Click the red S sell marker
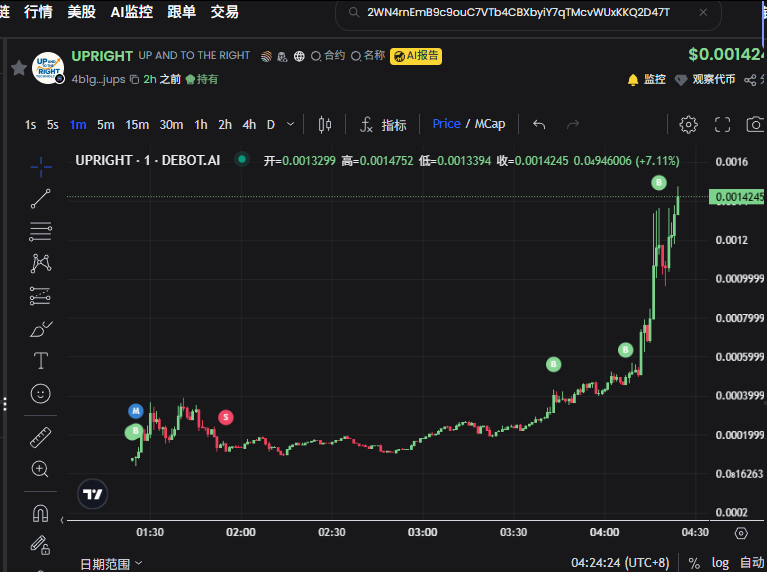Viewport: 767px width, 572px height. [226, 417]
